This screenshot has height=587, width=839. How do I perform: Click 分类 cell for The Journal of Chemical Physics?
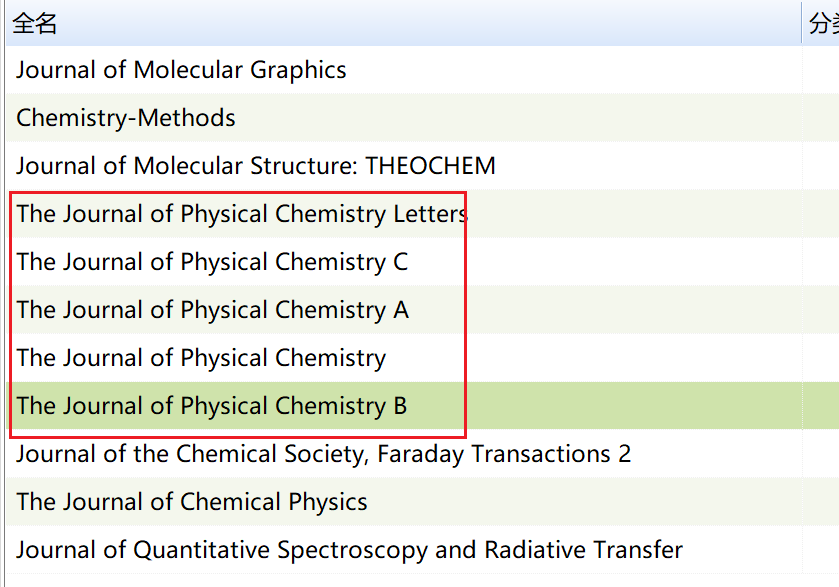click(x=822, y=502)
